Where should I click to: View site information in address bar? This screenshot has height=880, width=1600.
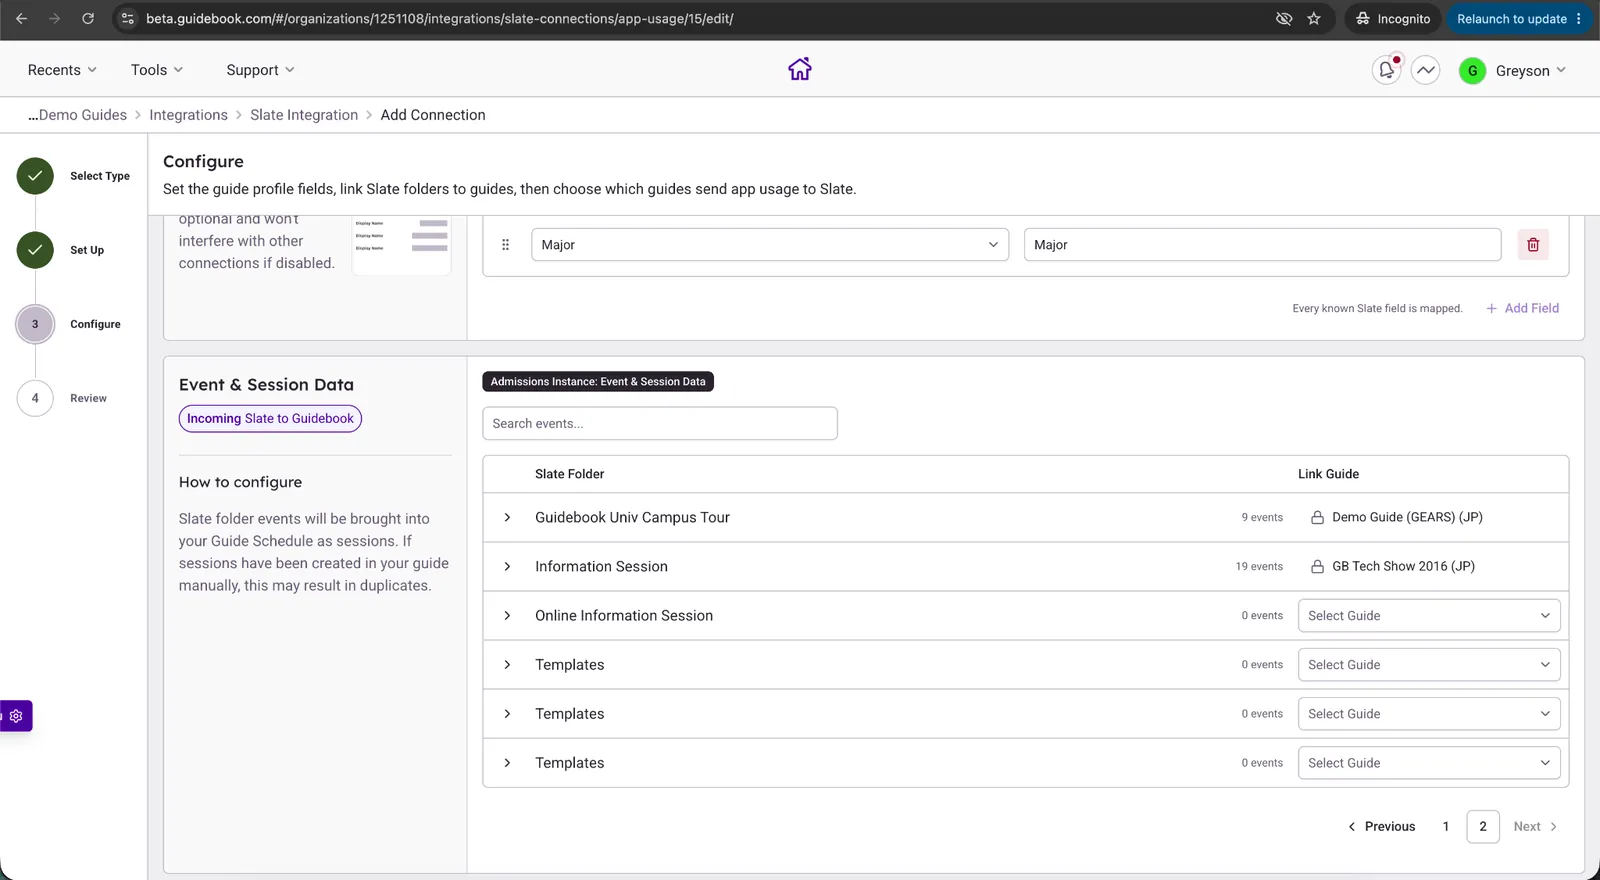coord(127,19)
